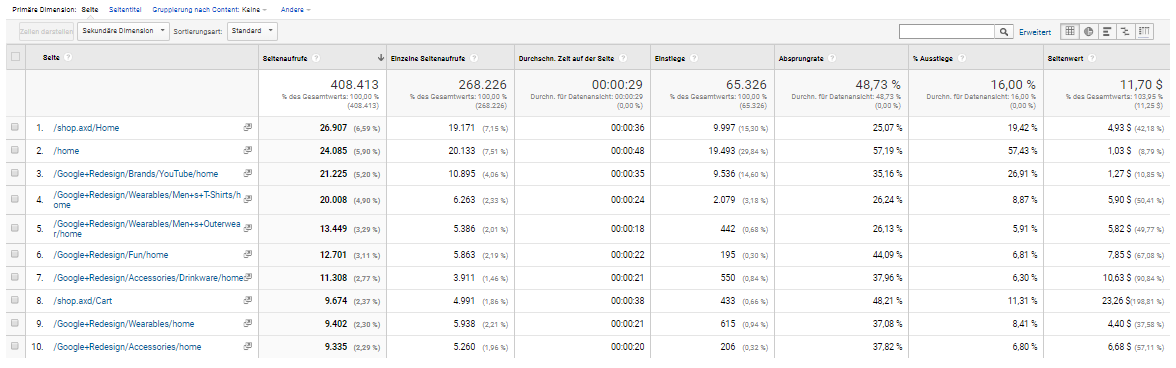Select the Seitentitel primary dimension

point(124,9)
